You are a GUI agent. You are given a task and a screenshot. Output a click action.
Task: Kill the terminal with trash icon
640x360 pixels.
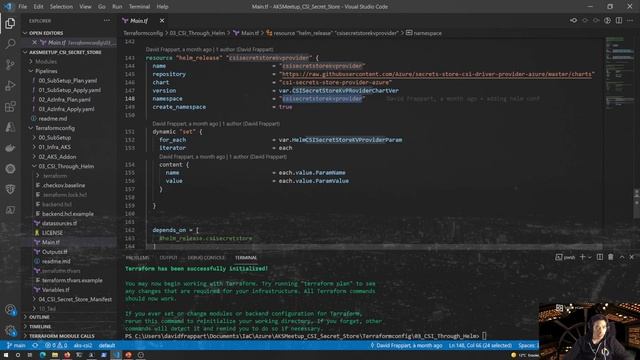click(x=611, y=257)
